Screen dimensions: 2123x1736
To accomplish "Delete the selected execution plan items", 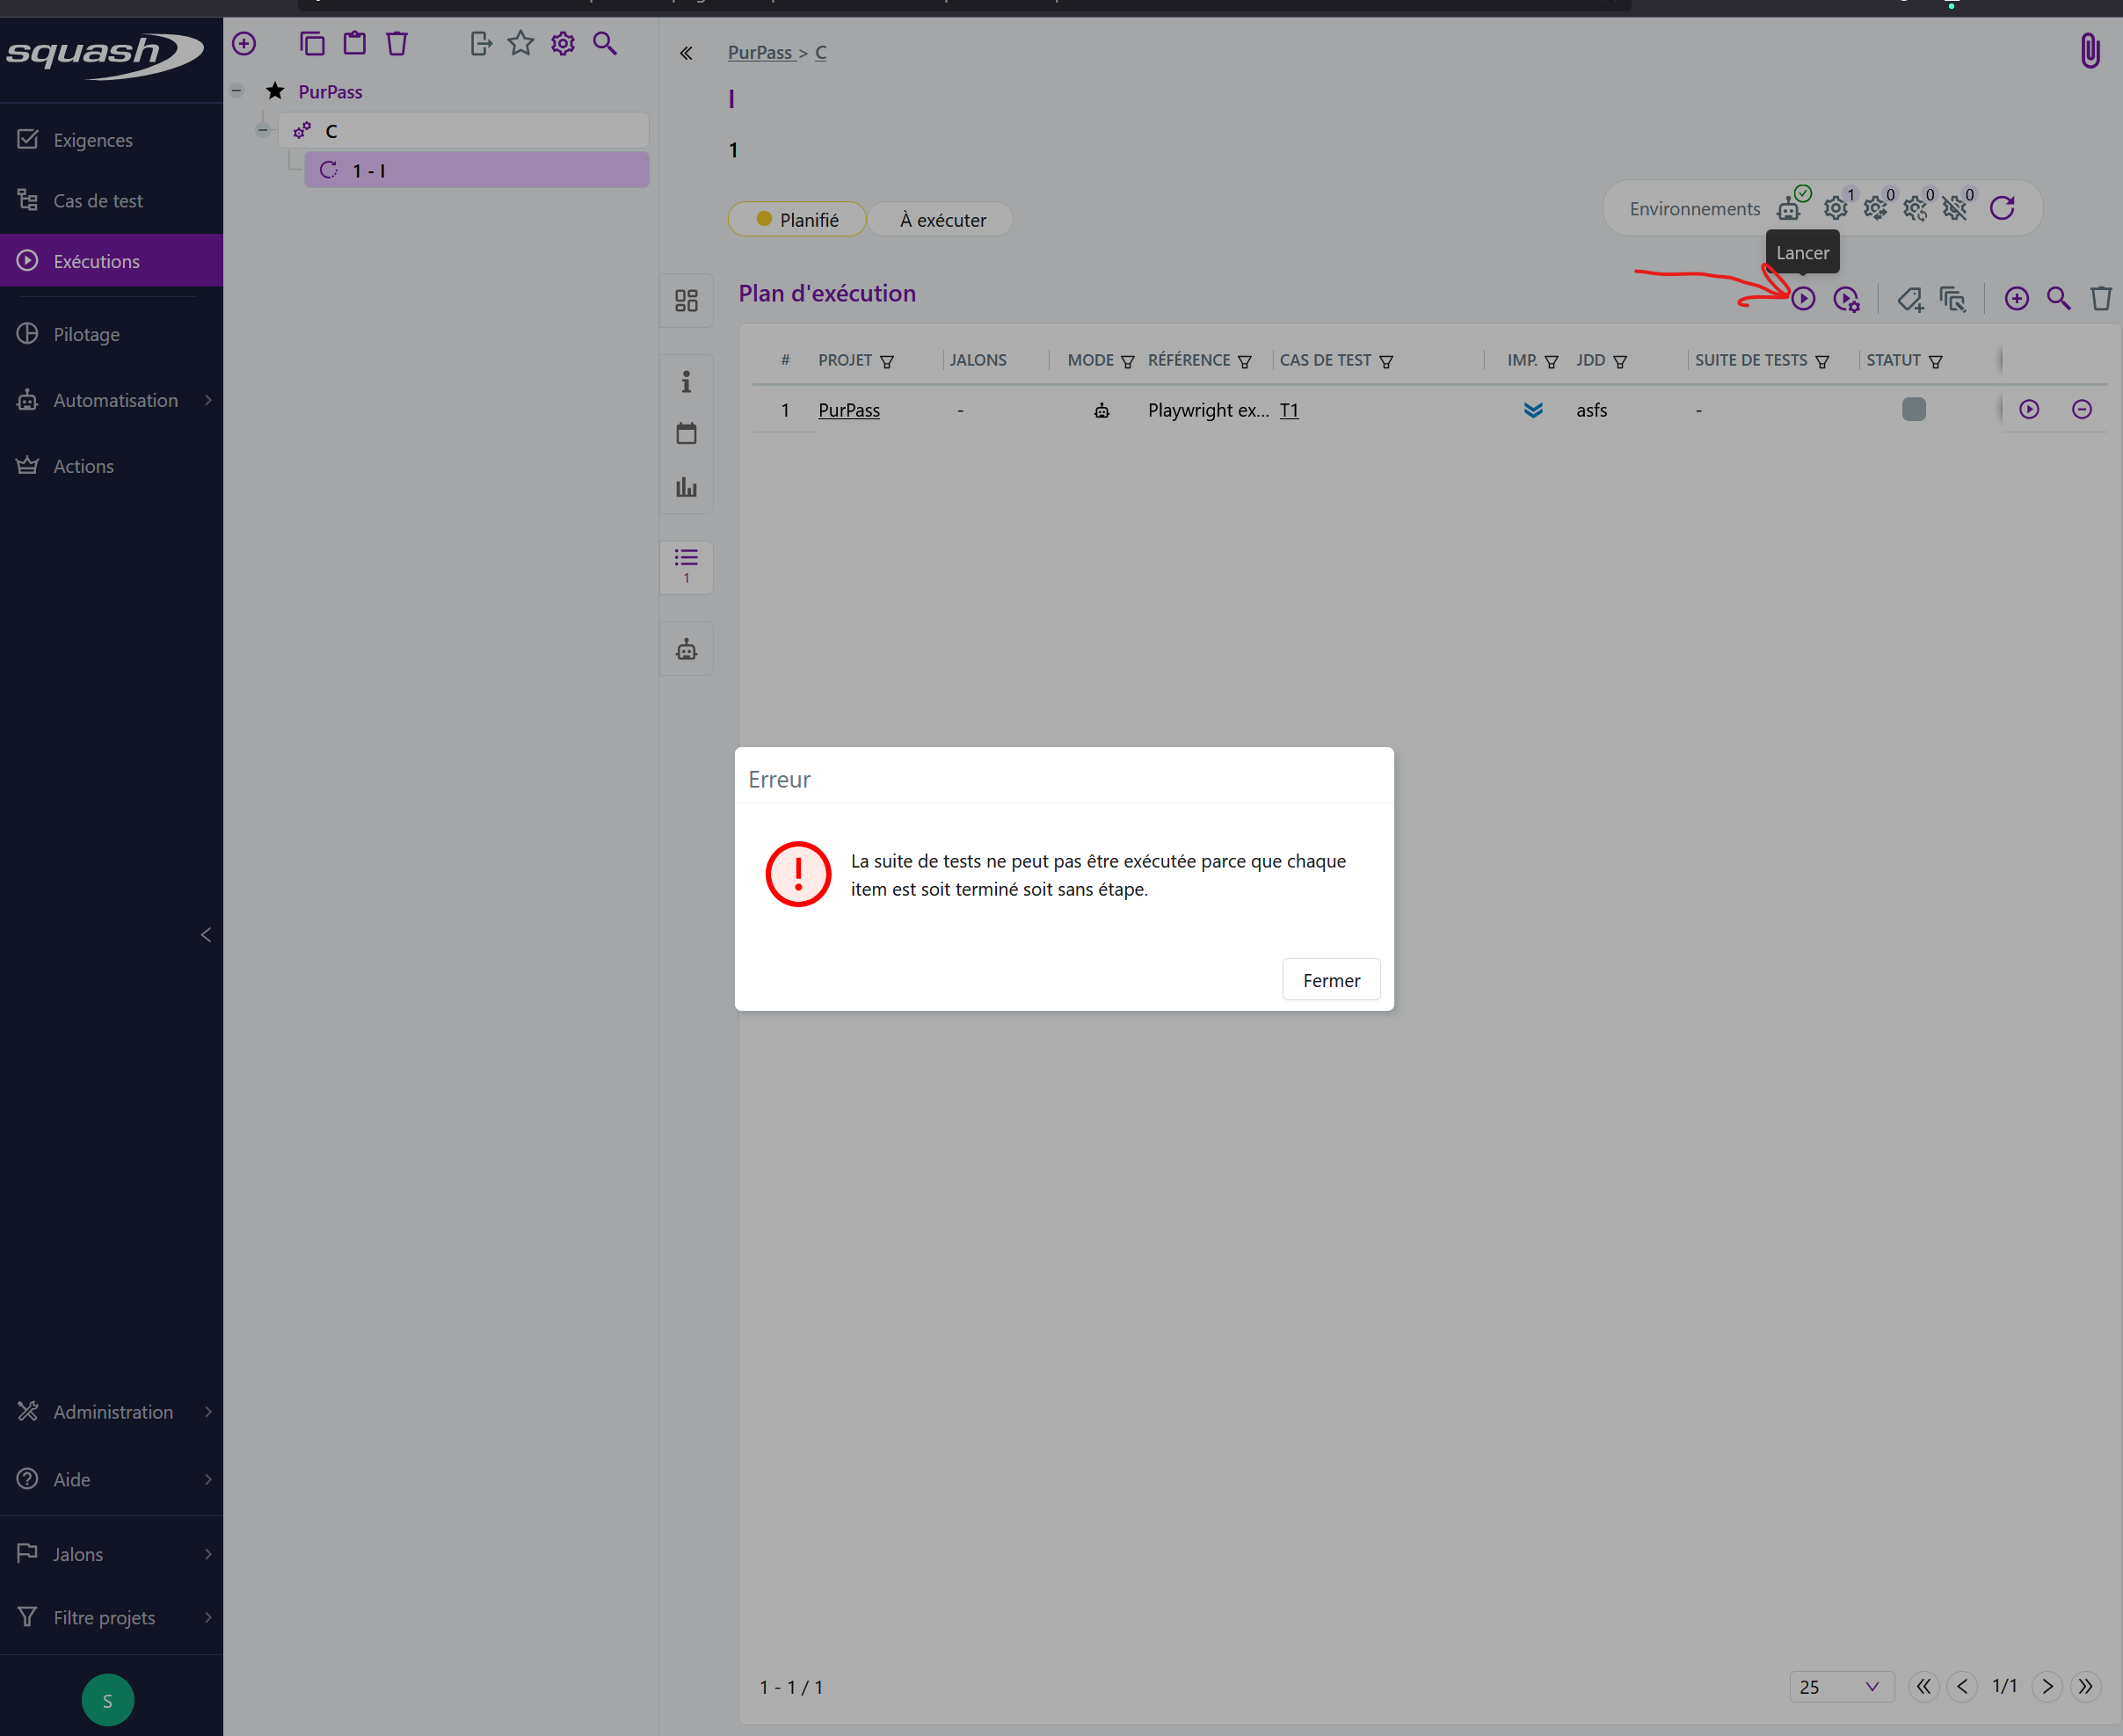I will [x=2100, y=298].
